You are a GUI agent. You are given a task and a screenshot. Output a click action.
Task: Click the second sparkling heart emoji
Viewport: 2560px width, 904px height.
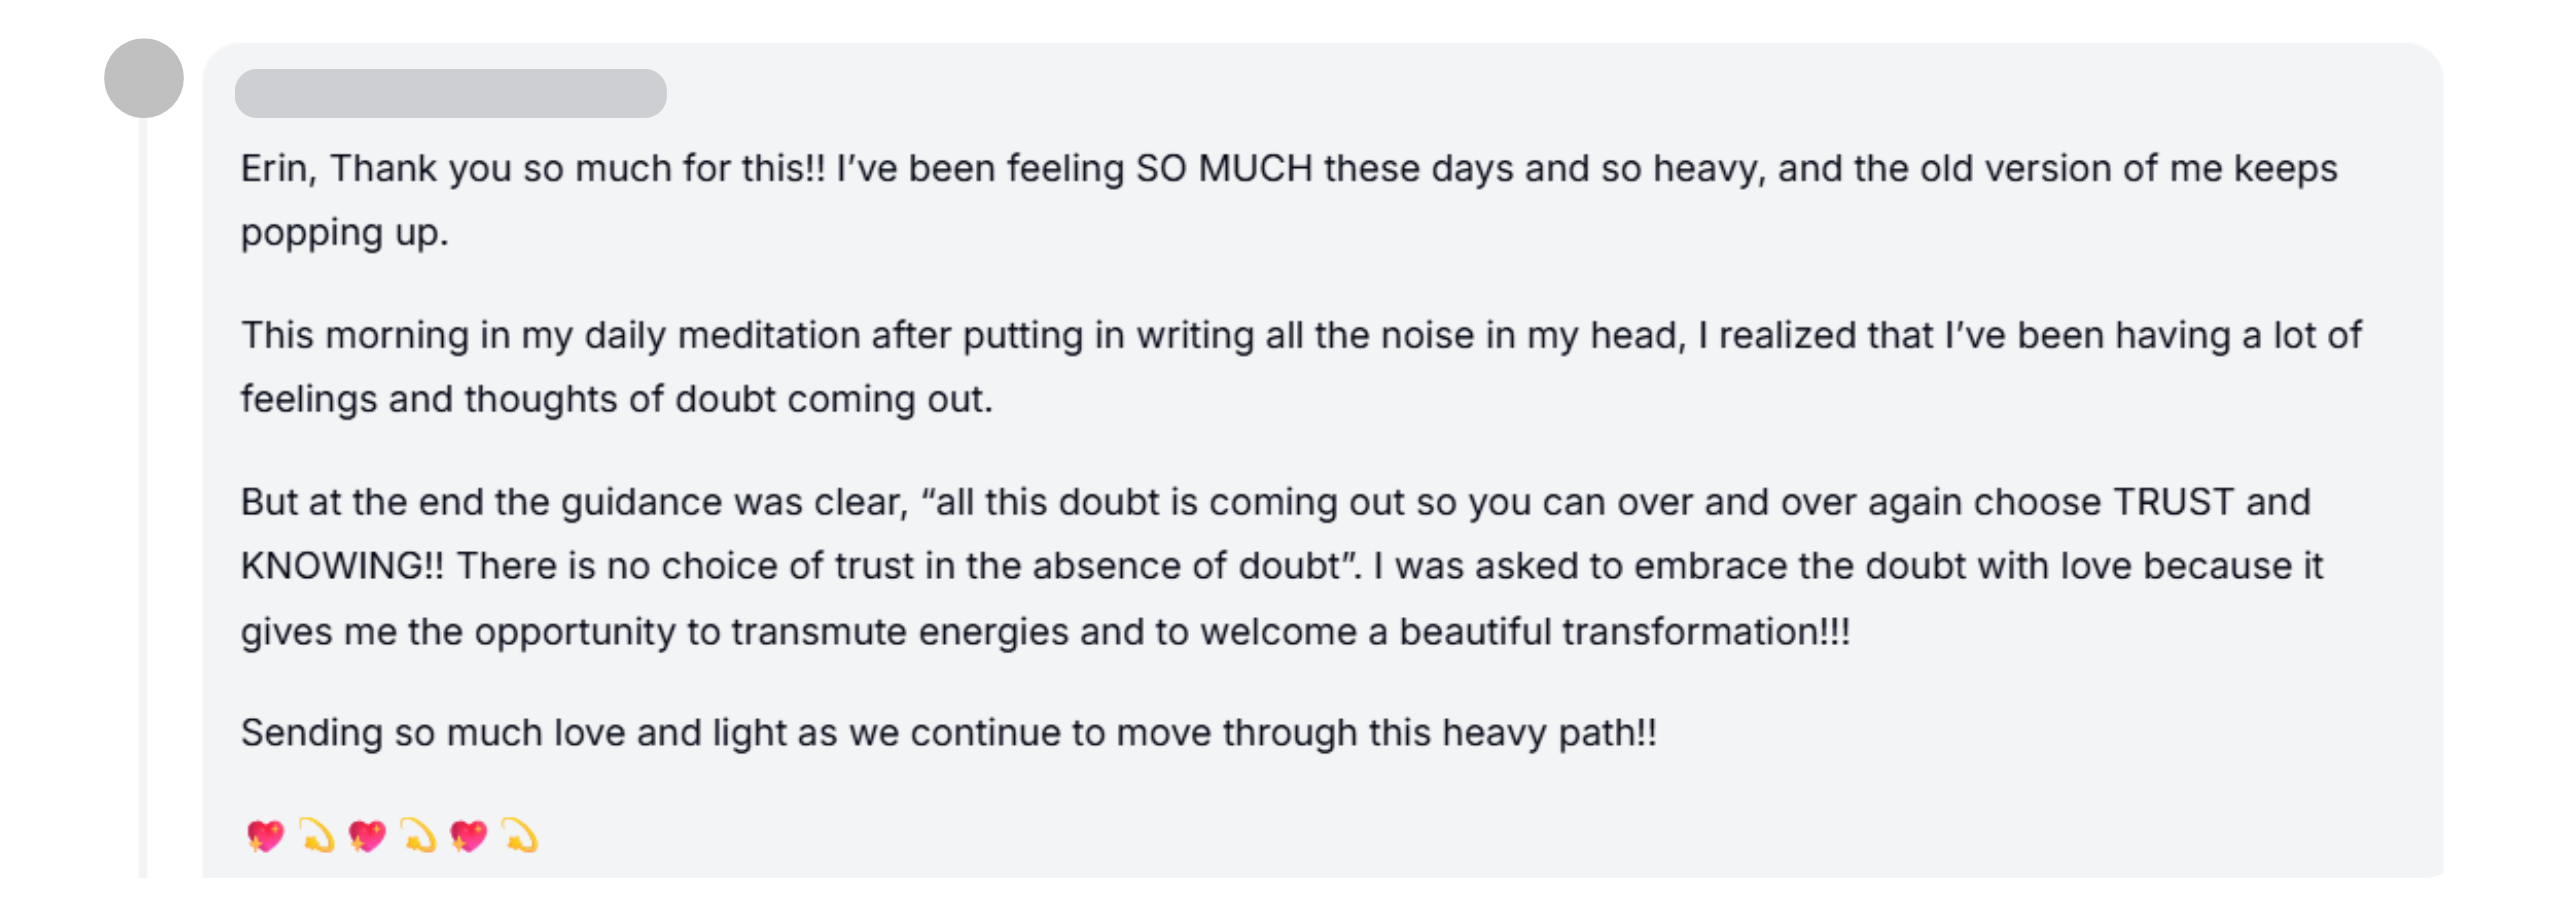point(367,835)
